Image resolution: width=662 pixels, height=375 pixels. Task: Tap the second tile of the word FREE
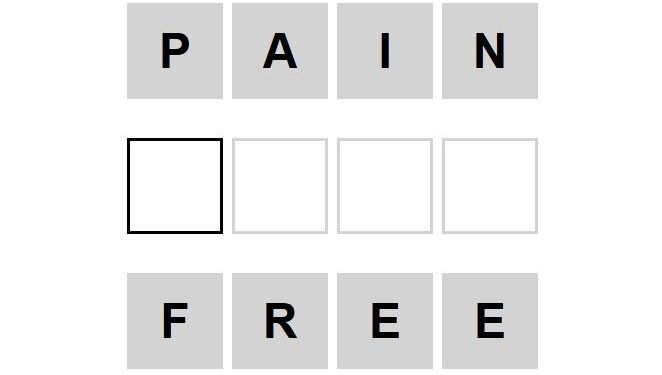(x=280, y=321)
